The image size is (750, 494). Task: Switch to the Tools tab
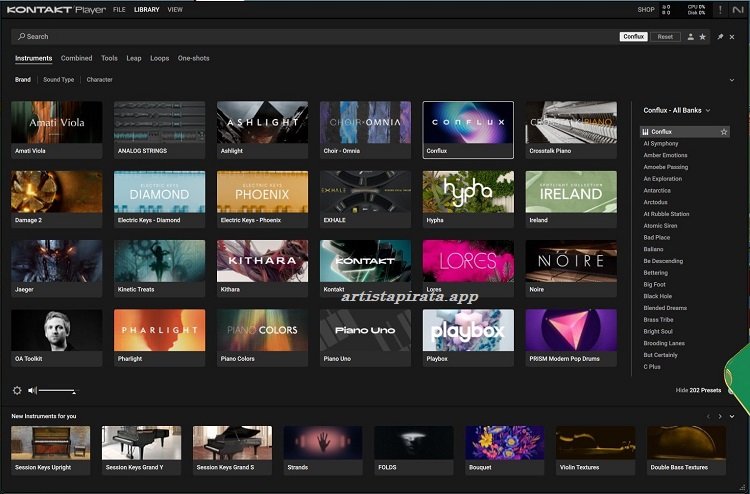(x=109, y=58)
